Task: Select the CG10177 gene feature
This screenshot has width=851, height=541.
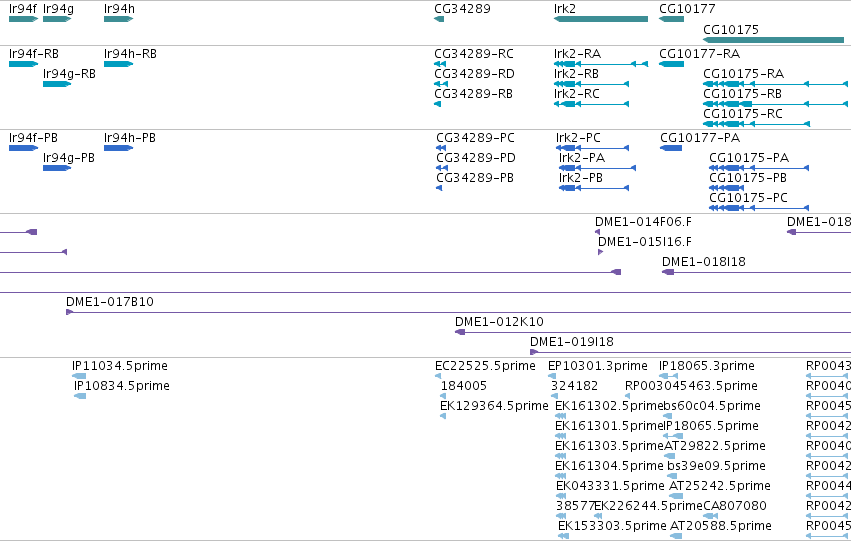Action: pos(671,19)
